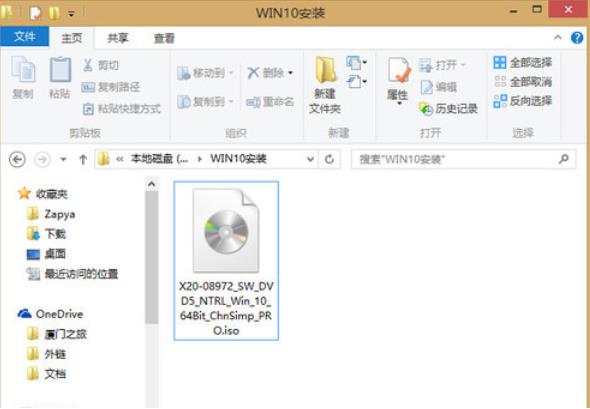Screen dimensions: 590x409
Task: Click Select none (全部取消)
Action: [x=523, y=82]
